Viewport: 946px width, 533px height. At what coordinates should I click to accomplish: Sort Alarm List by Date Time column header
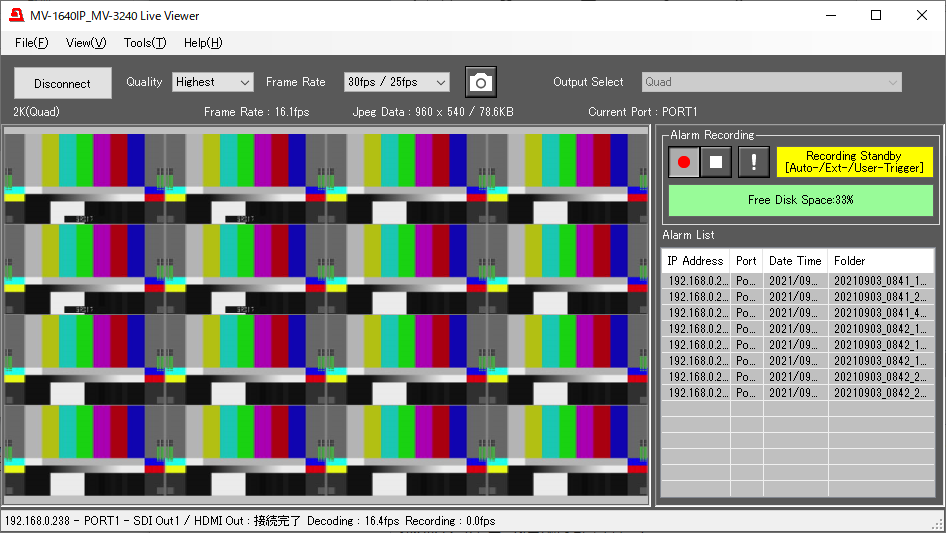coord(795,261)
